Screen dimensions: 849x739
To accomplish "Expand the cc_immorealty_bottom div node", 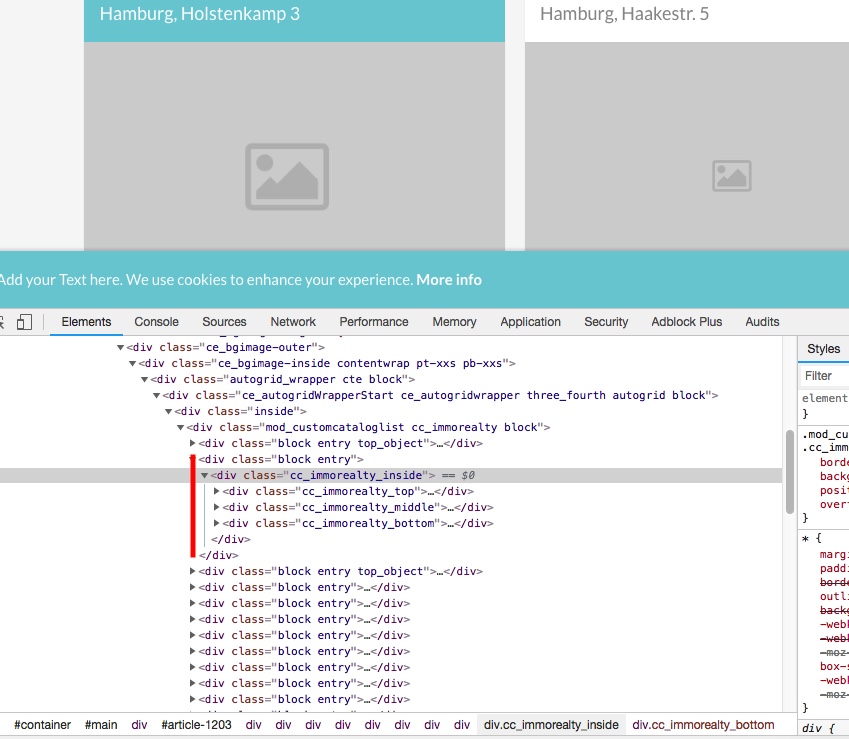I will coord(217,523).
